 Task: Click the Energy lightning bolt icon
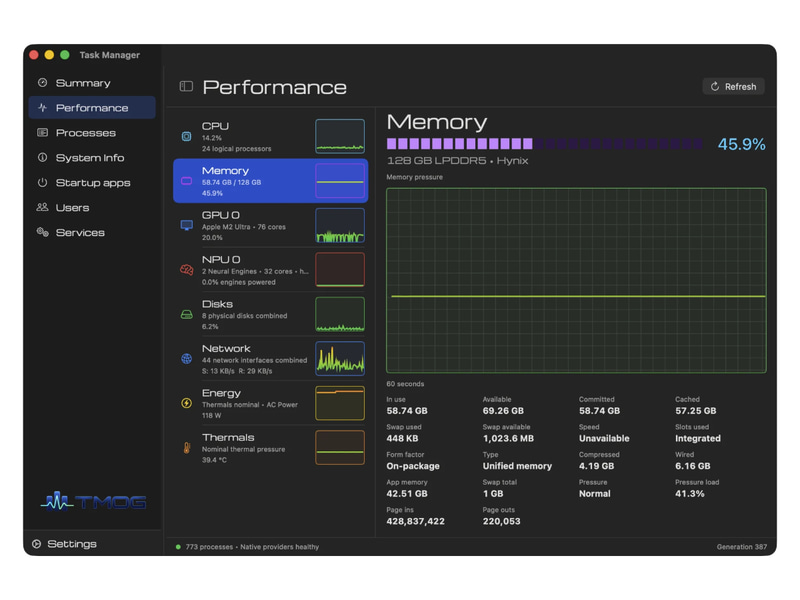[187, 403]
